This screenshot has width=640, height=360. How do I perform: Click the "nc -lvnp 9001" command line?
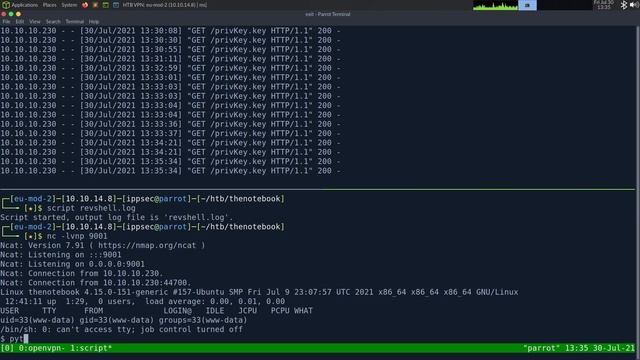(77, 236)
